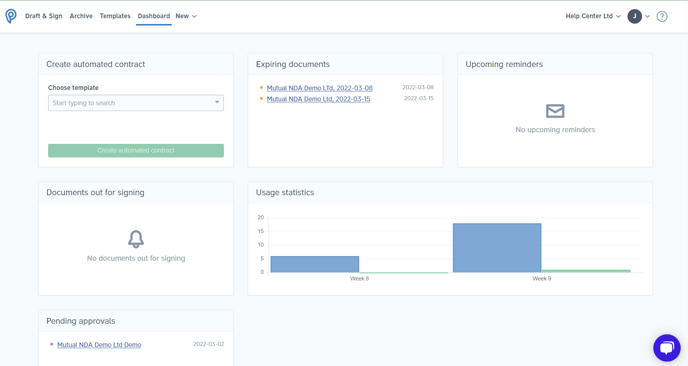This screenshot has height=366, width=688.
Task: Click the Choose template label
Action: pyautogui.click(x=73, y=88)
